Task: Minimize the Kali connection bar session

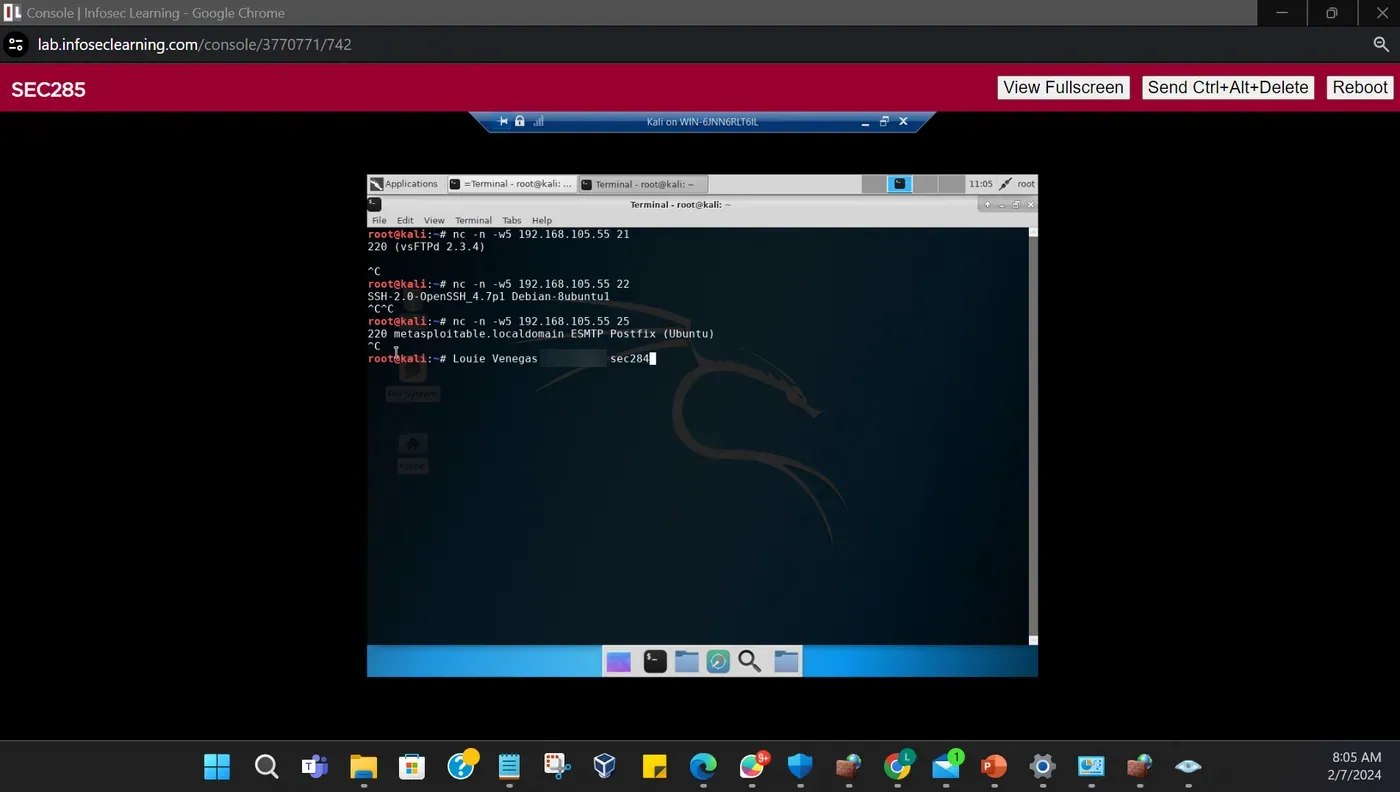Action: [x=865, y=122]
